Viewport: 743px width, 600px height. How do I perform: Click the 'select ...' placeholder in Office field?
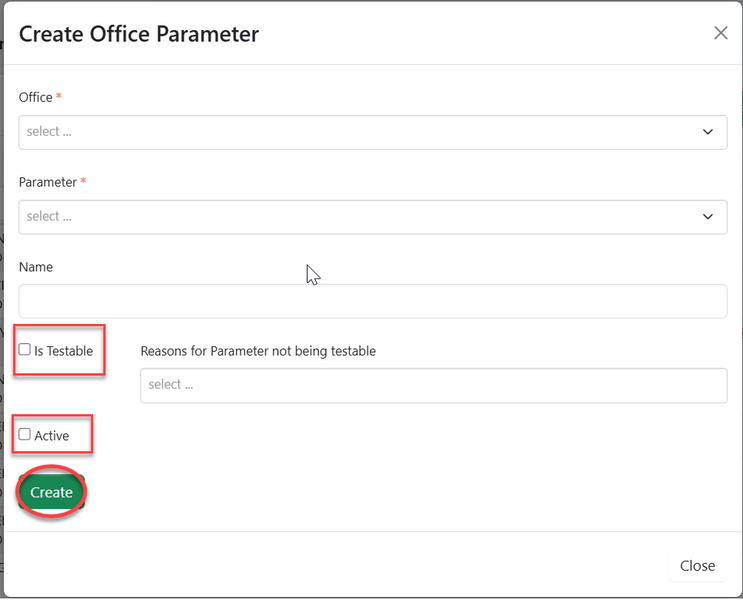[49, 132]
